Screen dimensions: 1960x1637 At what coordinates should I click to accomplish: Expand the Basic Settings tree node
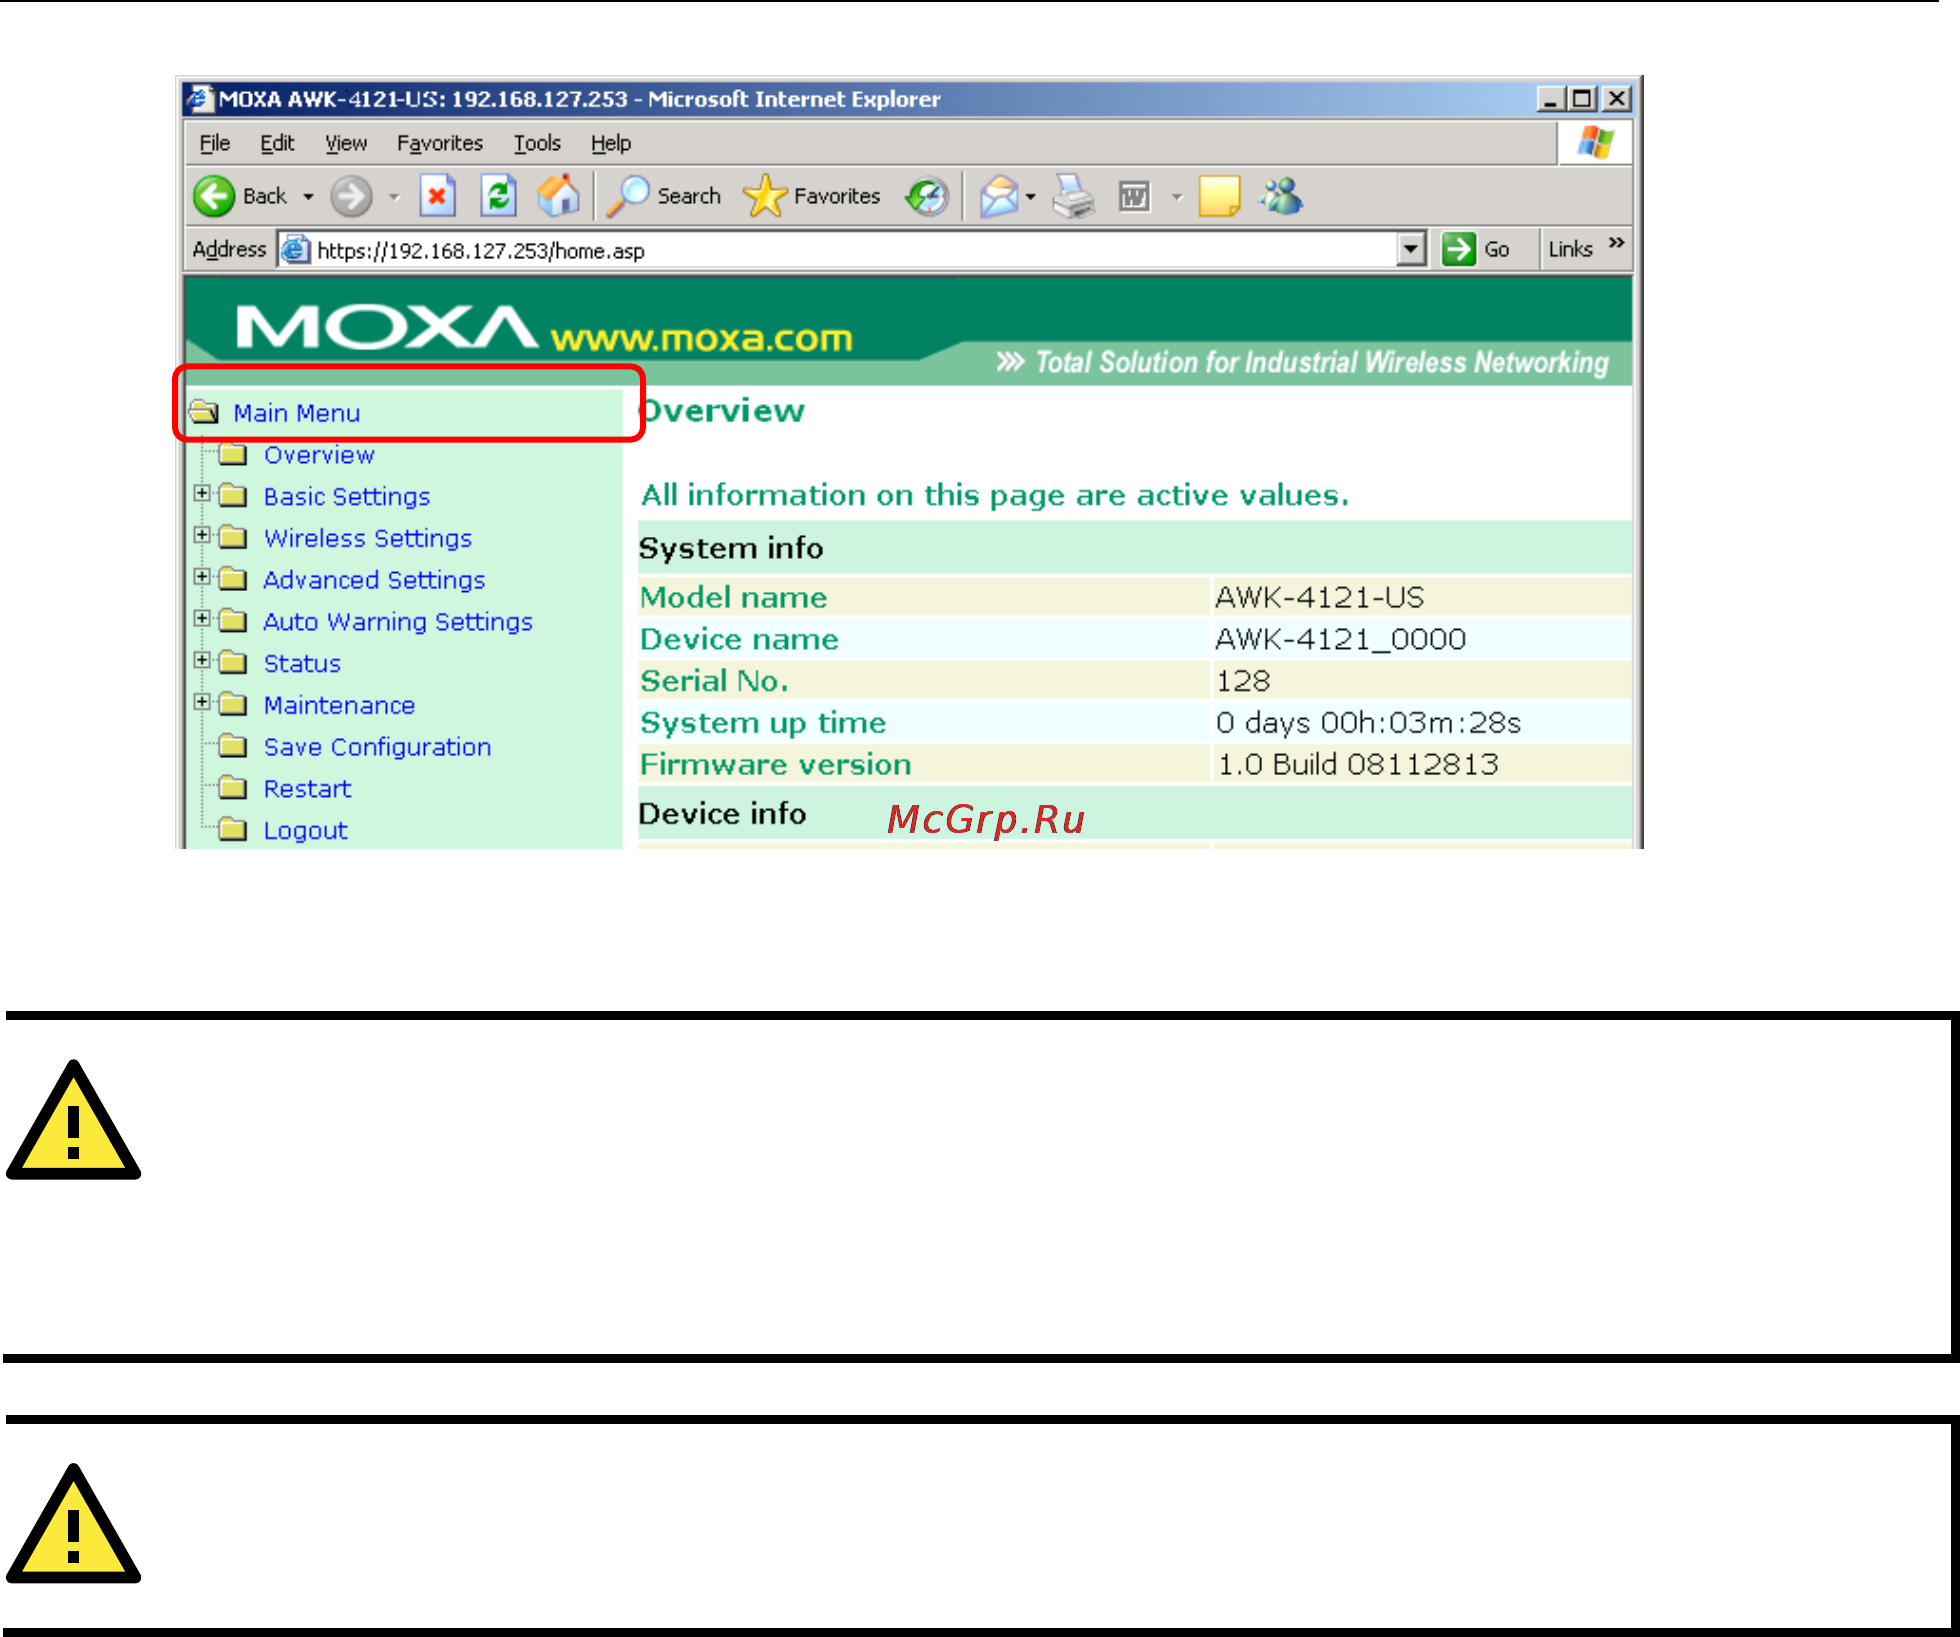[202, 493]
